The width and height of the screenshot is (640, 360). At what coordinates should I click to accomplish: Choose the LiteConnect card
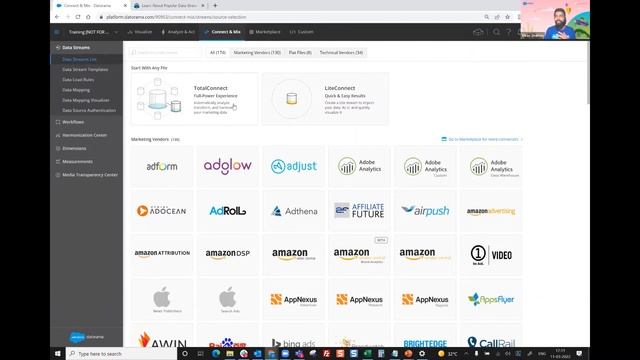(325, 99)
